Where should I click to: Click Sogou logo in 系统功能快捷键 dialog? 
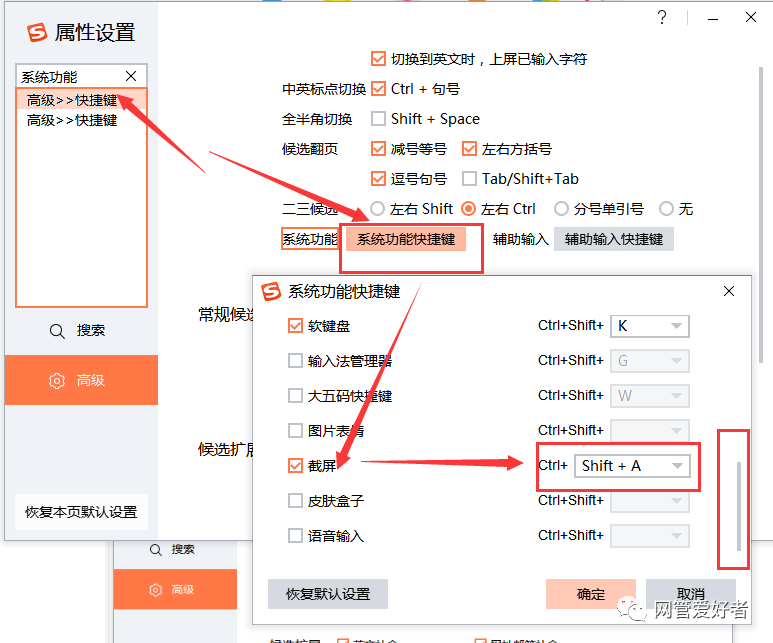click(x=271, y=291)
